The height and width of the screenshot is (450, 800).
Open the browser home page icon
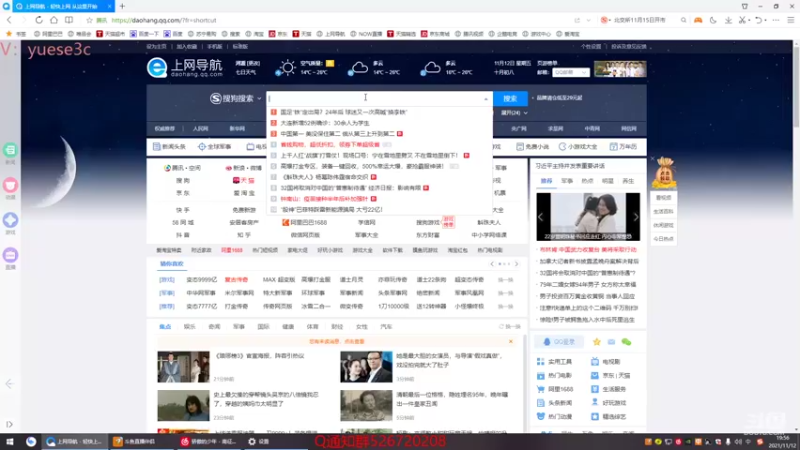[x=54, y=20]
